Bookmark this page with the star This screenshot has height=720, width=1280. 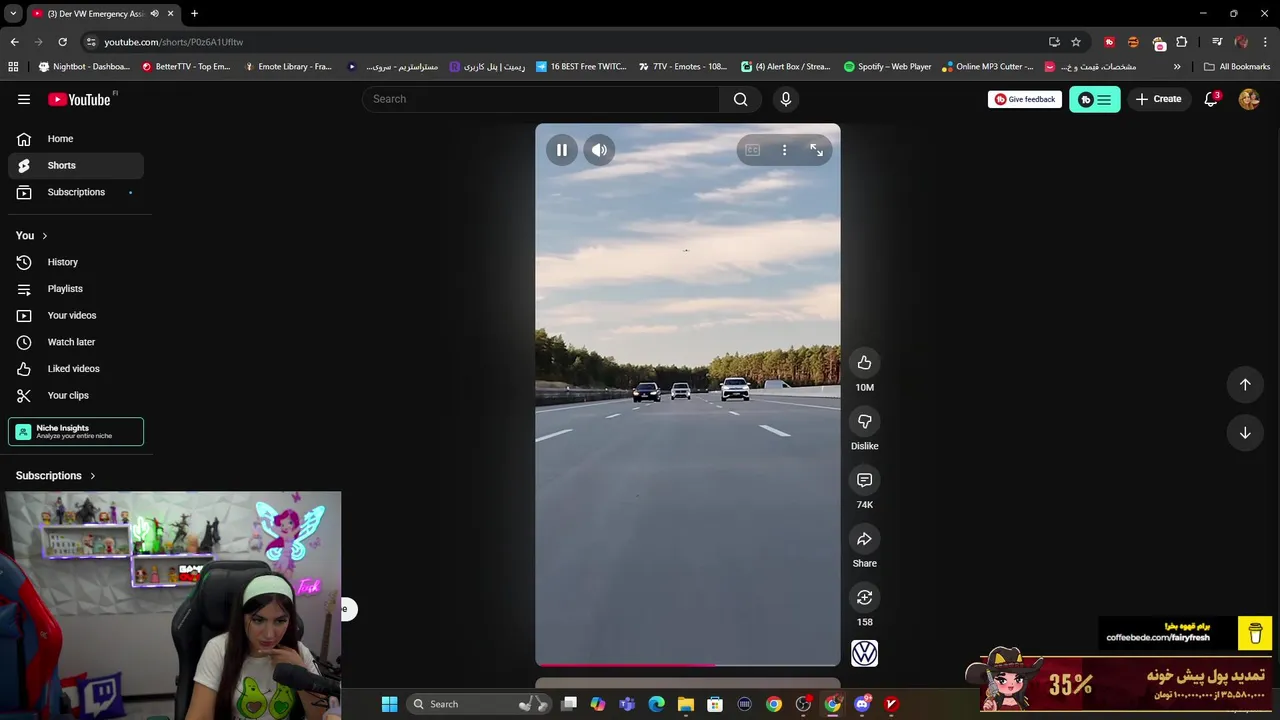pos(1076,42)
